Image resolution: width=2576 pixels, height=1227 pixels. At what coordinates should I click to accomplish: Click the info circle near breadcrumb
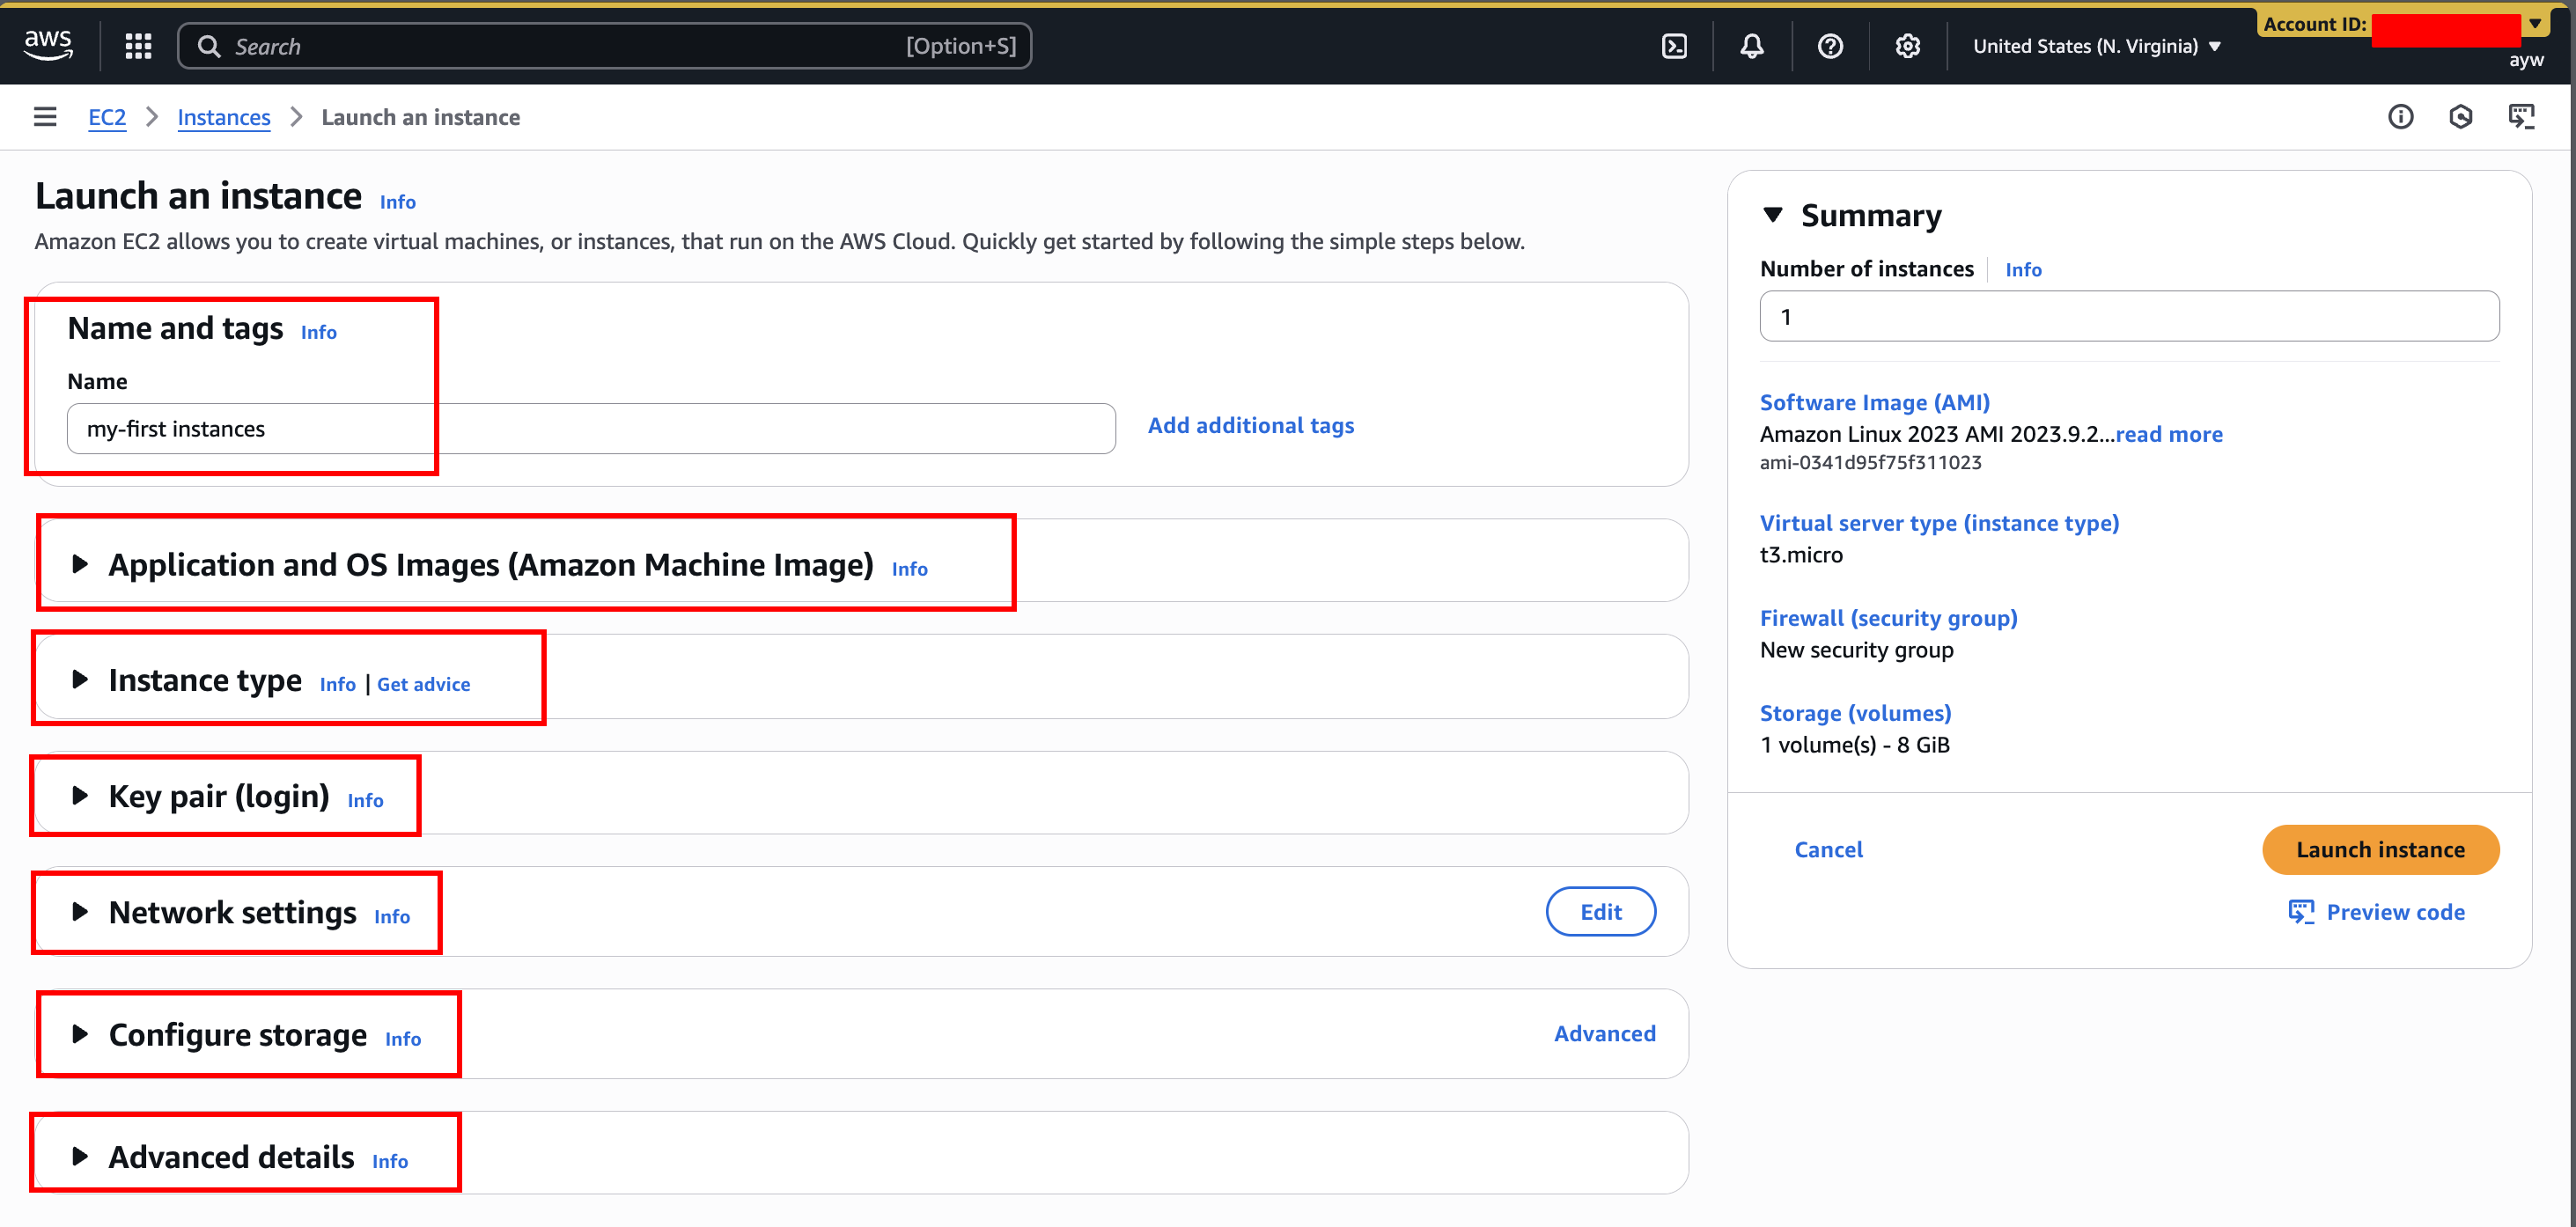coord(2402,117)
